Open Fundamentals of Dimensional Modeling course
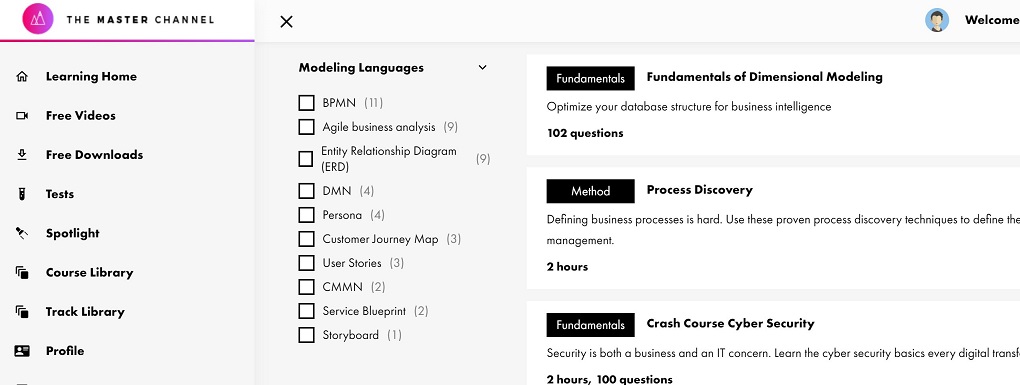The image size is (1020, 385). coord(764,77)
